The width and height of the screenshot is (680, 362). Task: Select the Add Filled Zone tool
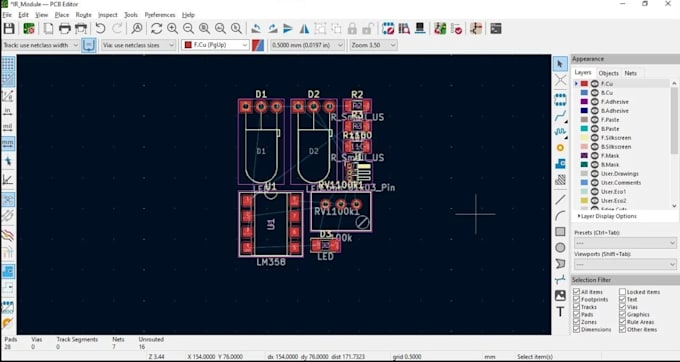point(560,164)
